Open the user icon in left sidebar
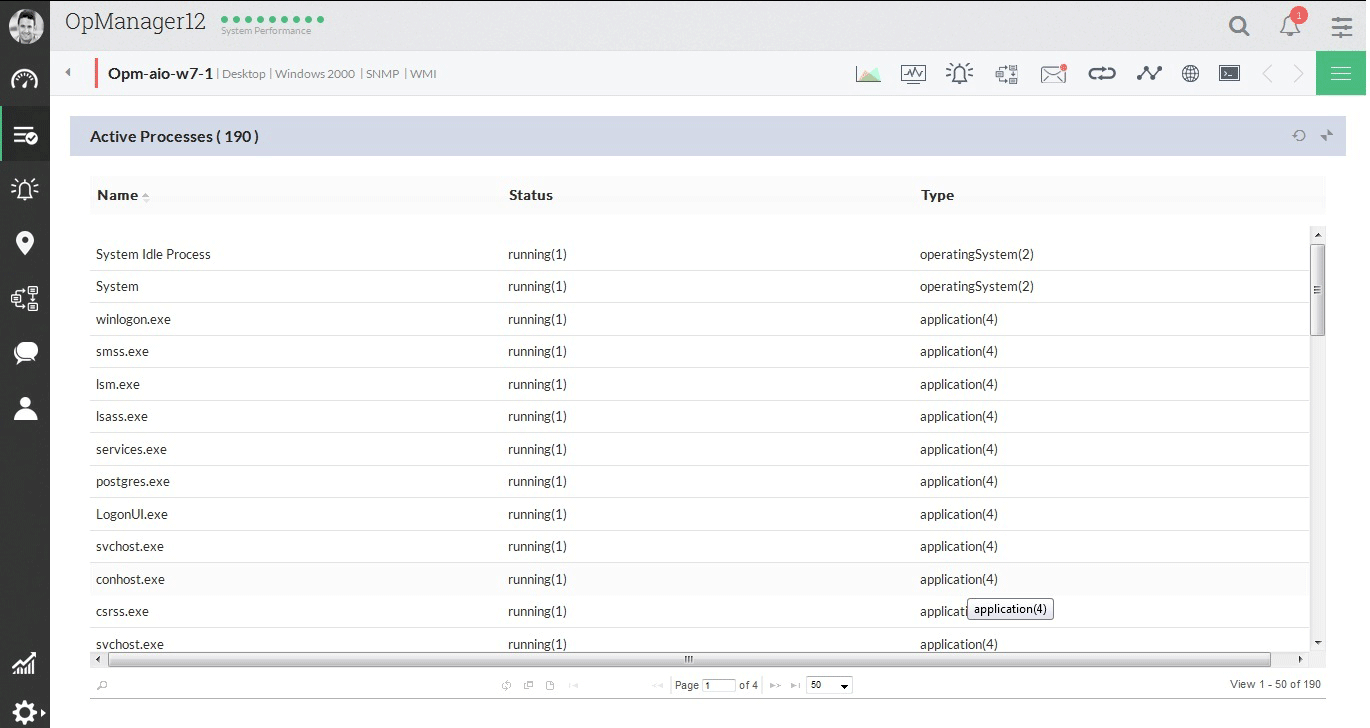This screenshot has width=1370, height=728. tap(25, 408)
